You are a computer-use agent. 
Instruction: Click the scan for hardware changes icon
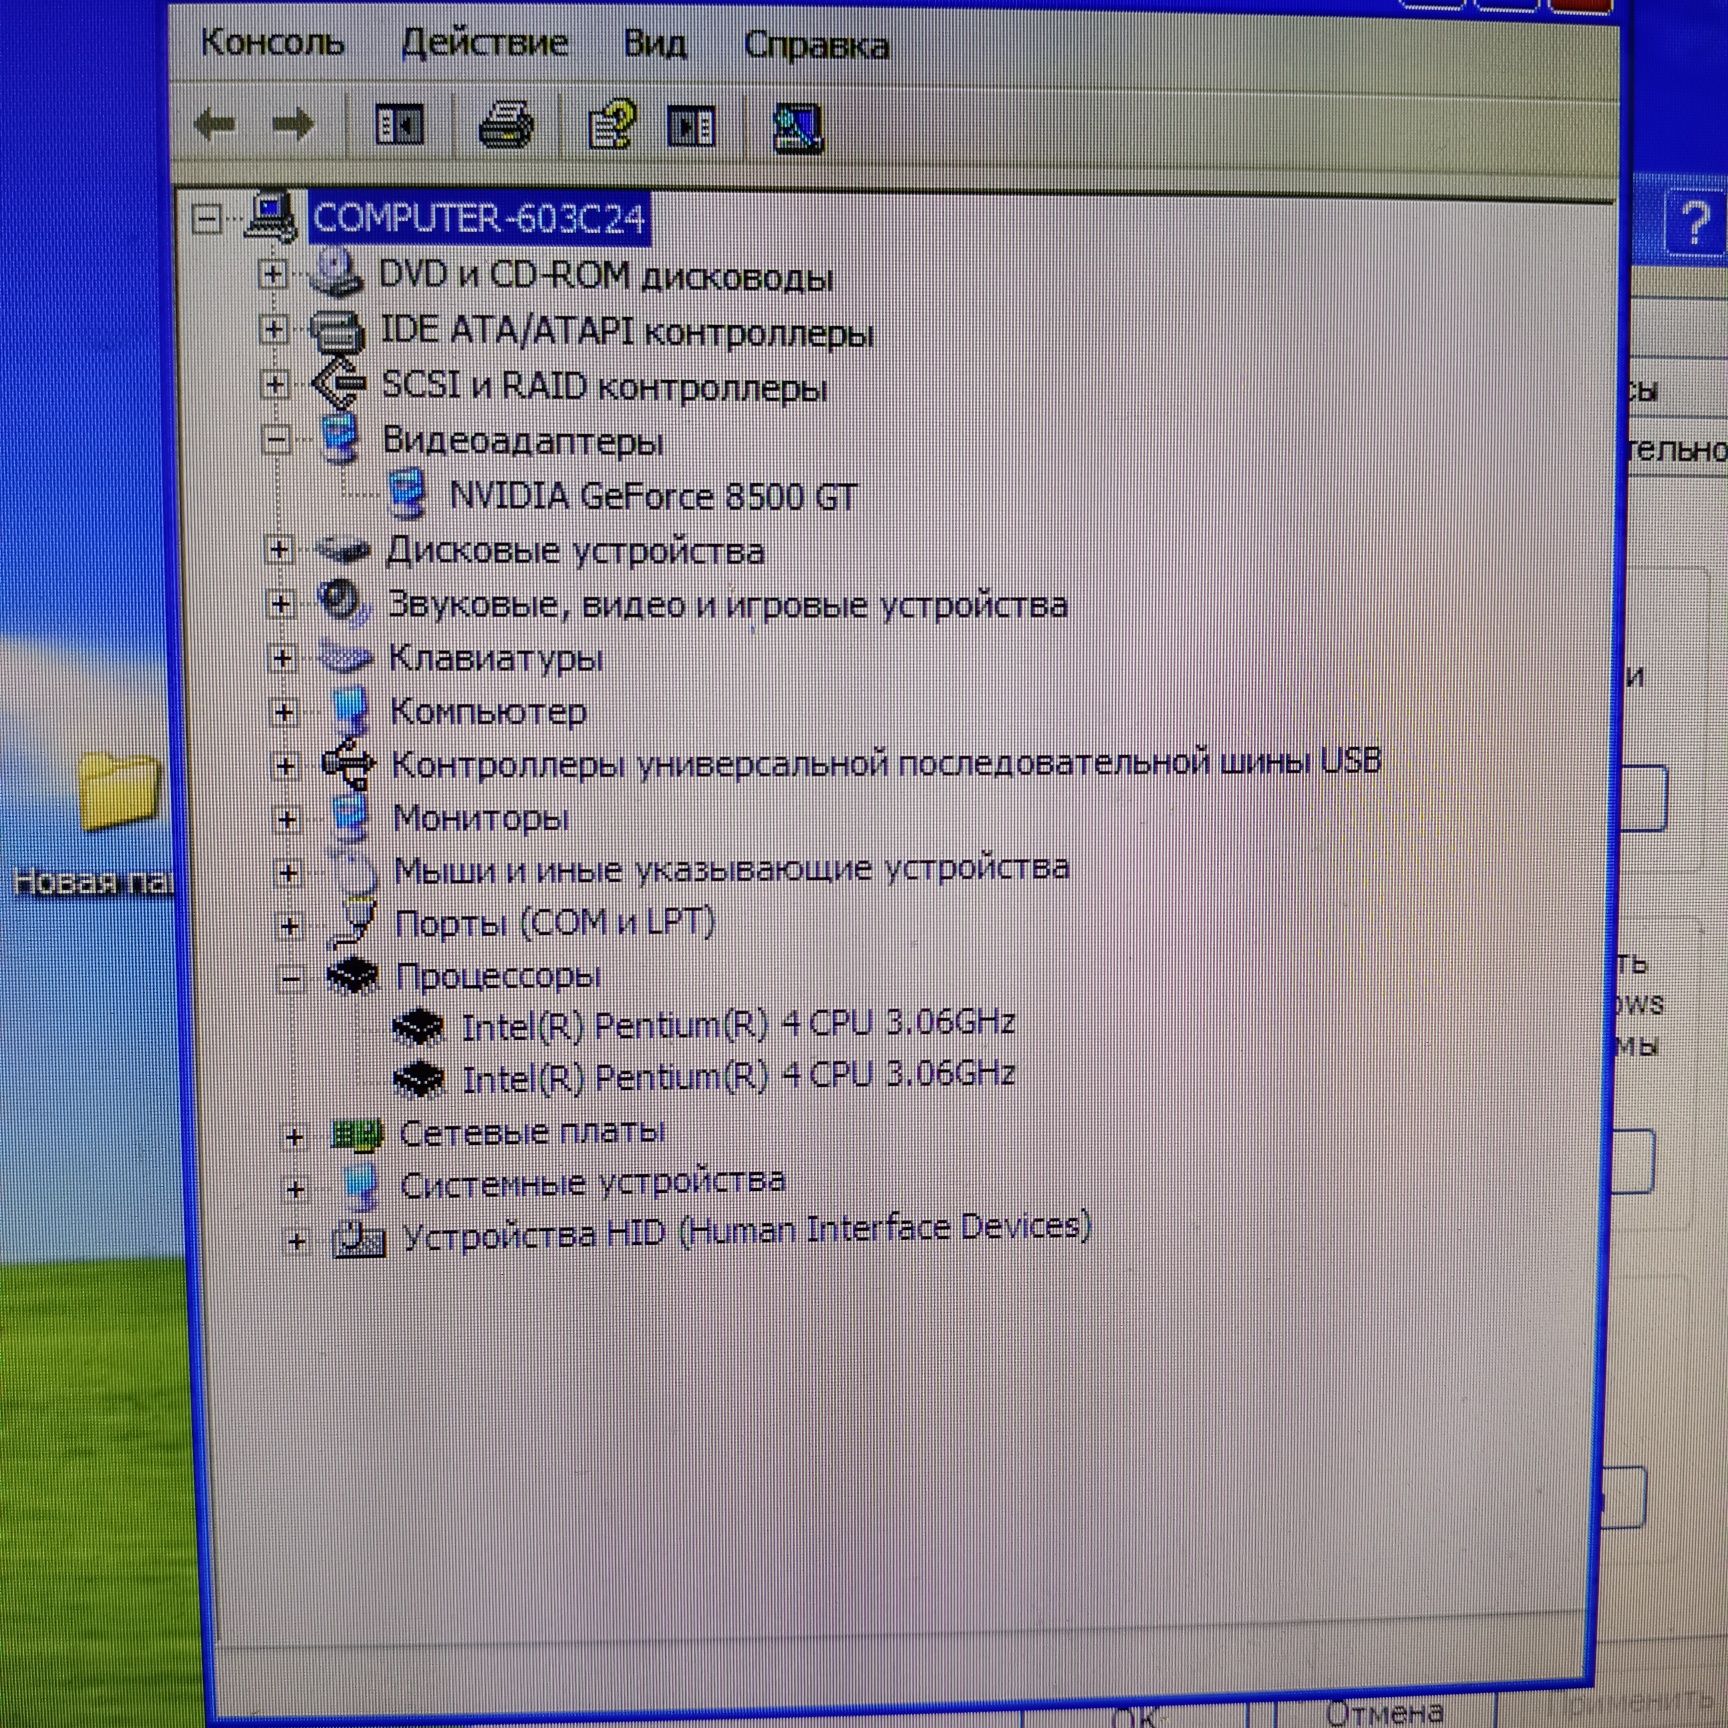(797, 128)
